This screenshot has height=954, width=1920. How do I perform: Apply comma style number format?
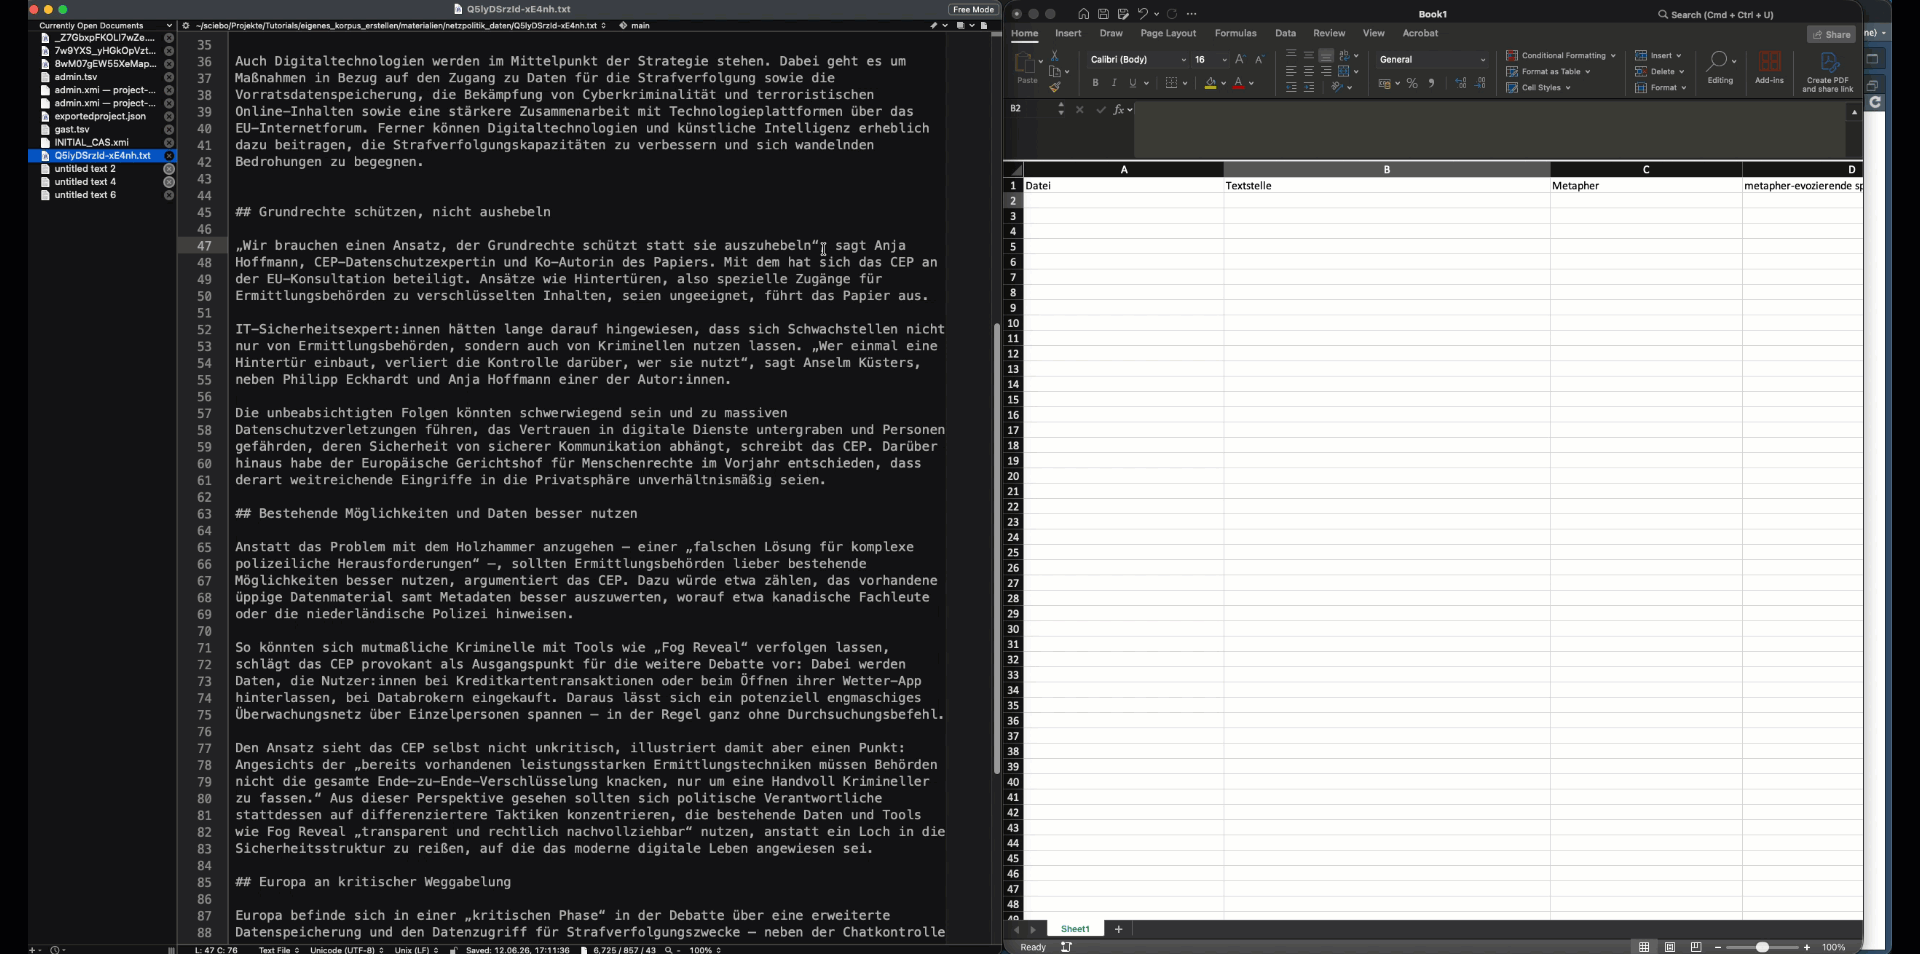1431,83
